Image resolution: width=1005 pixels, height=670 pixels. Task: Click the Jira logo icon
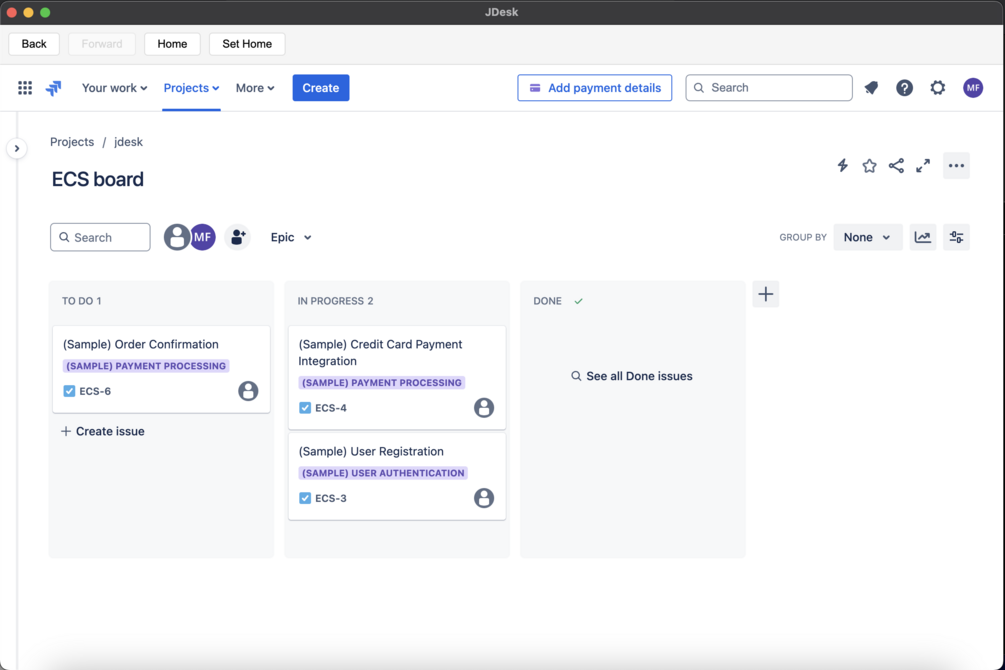coord(54,88)
